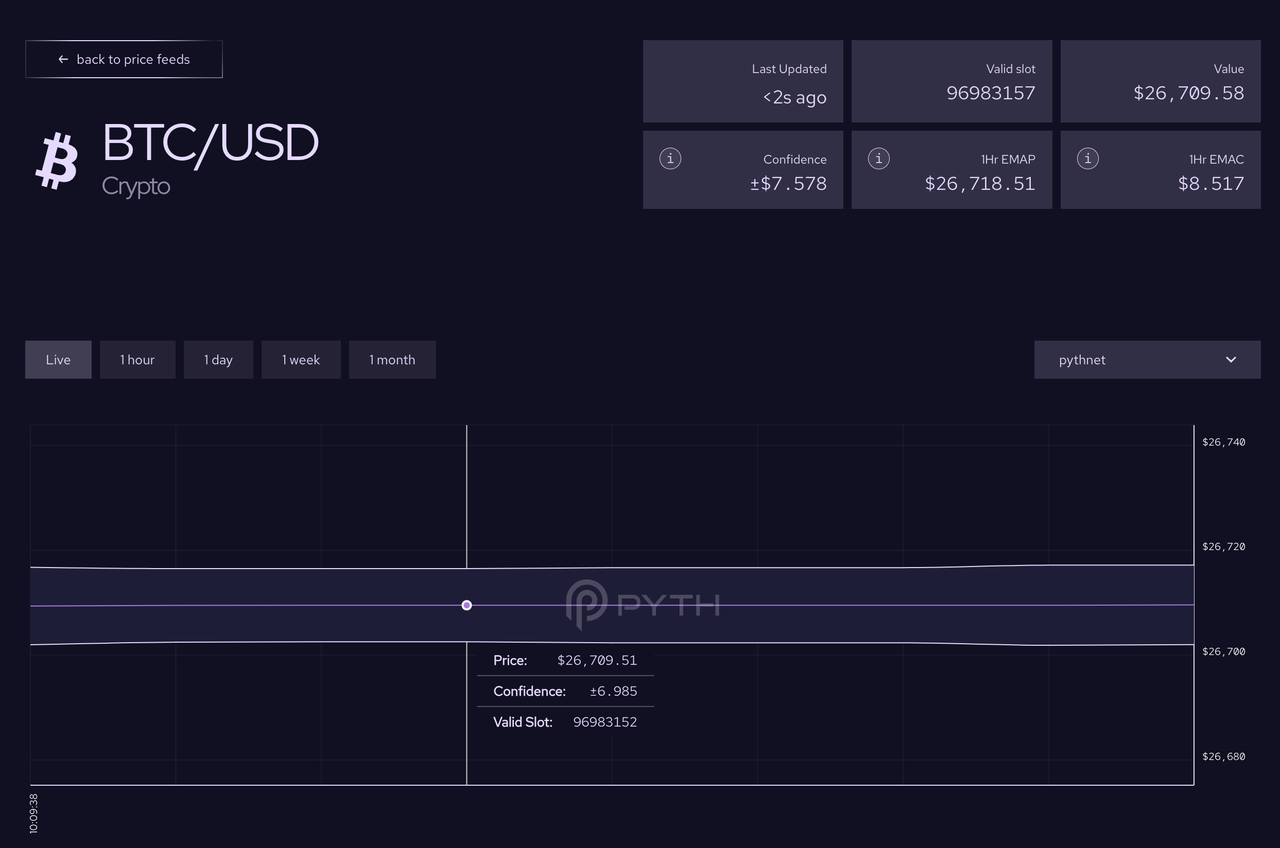Click the Confidence info icon

tap(670, 158)
